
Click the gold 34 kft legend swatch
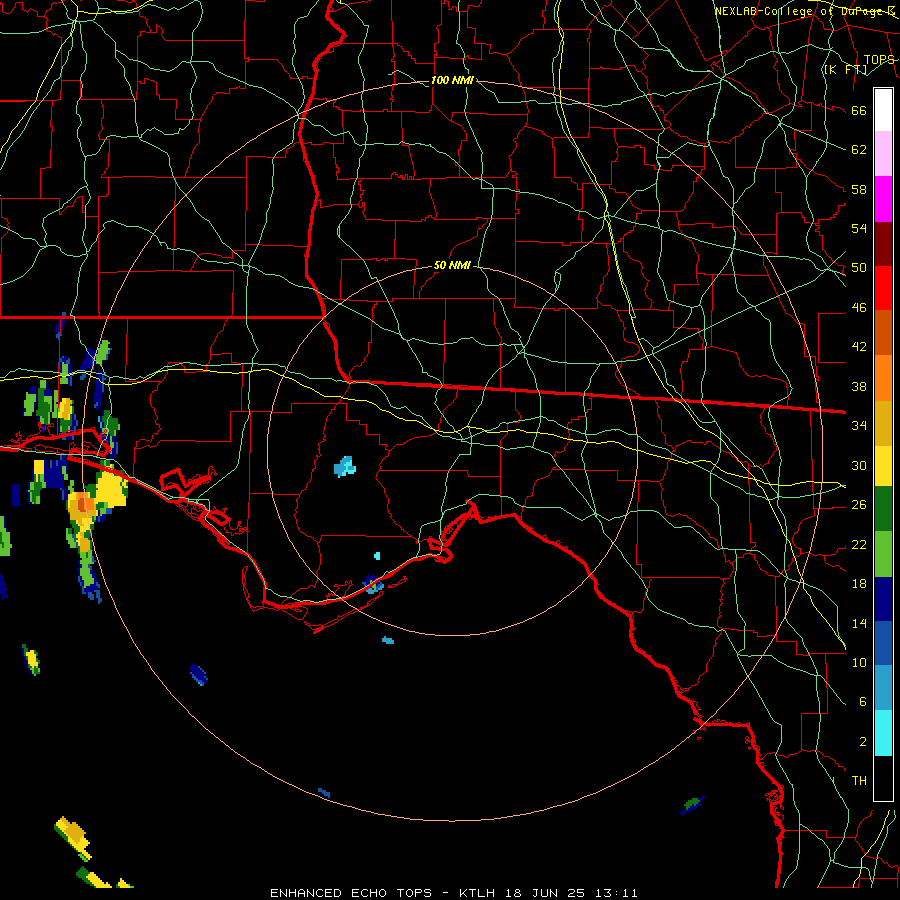click(883, 422)
